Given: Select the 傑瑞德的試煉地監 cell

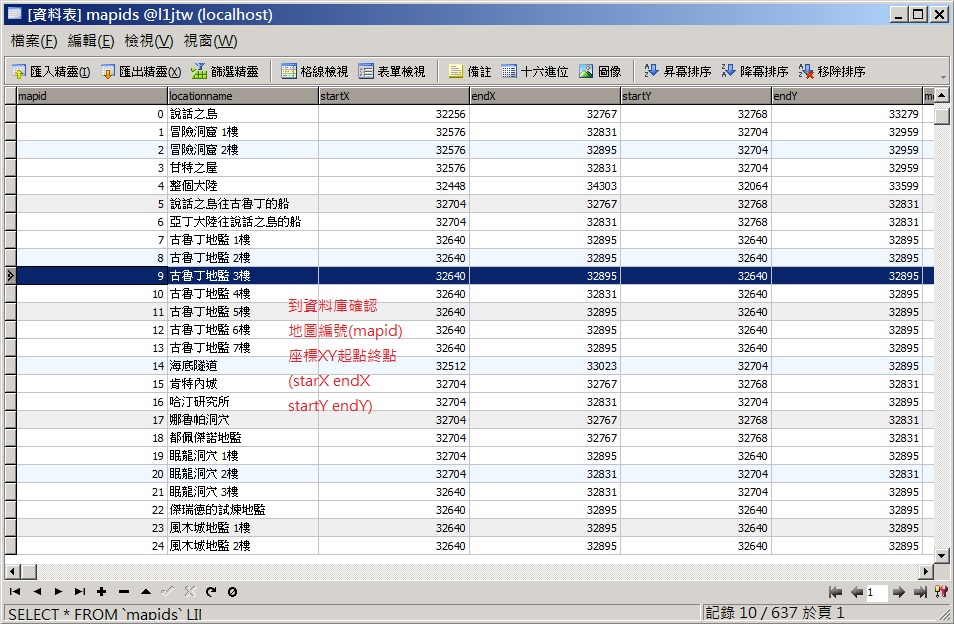Looking at the screenshot, I should pyautogui.click(x=243, y=510).
